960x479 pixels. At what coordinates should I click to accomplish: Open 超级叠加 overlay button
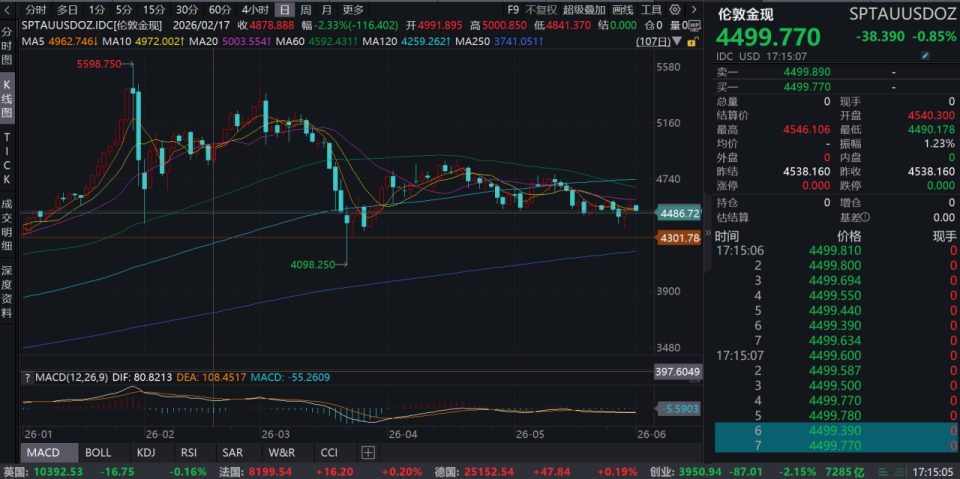pos(584,9)
